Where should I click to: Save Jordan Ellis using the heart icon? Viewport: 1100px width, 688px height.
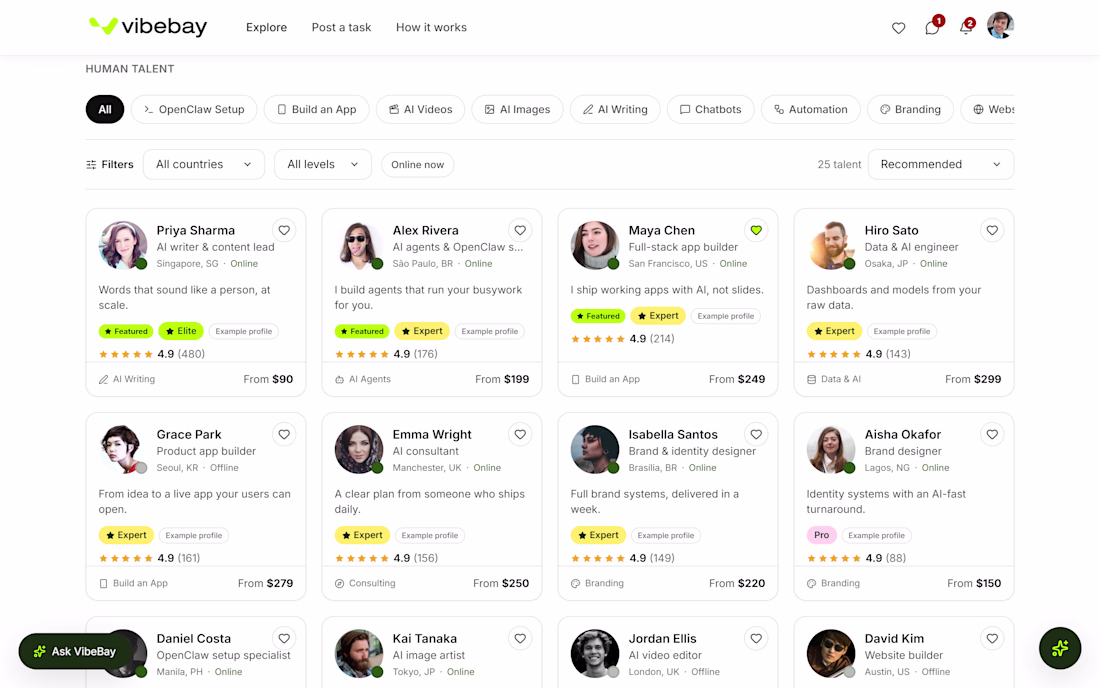(756, 638)
